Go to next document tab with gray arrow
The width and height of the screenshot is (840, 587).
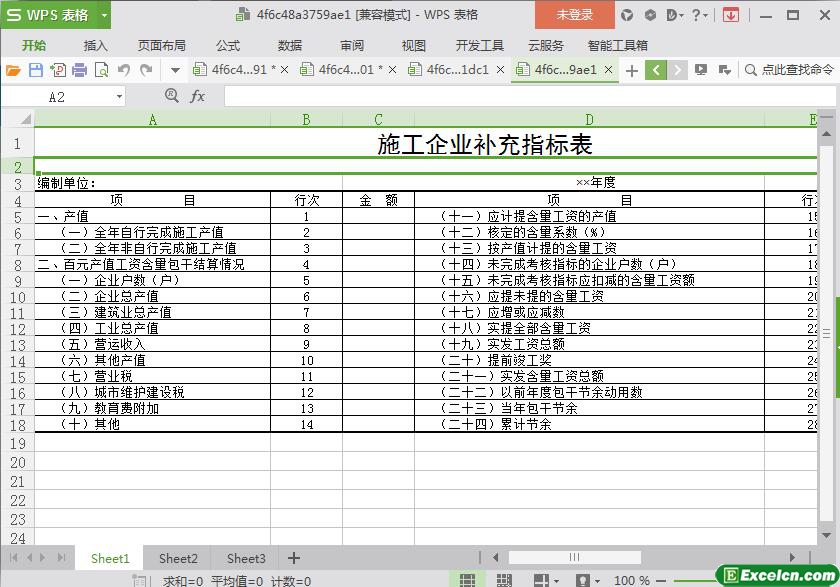click(677, 70)
